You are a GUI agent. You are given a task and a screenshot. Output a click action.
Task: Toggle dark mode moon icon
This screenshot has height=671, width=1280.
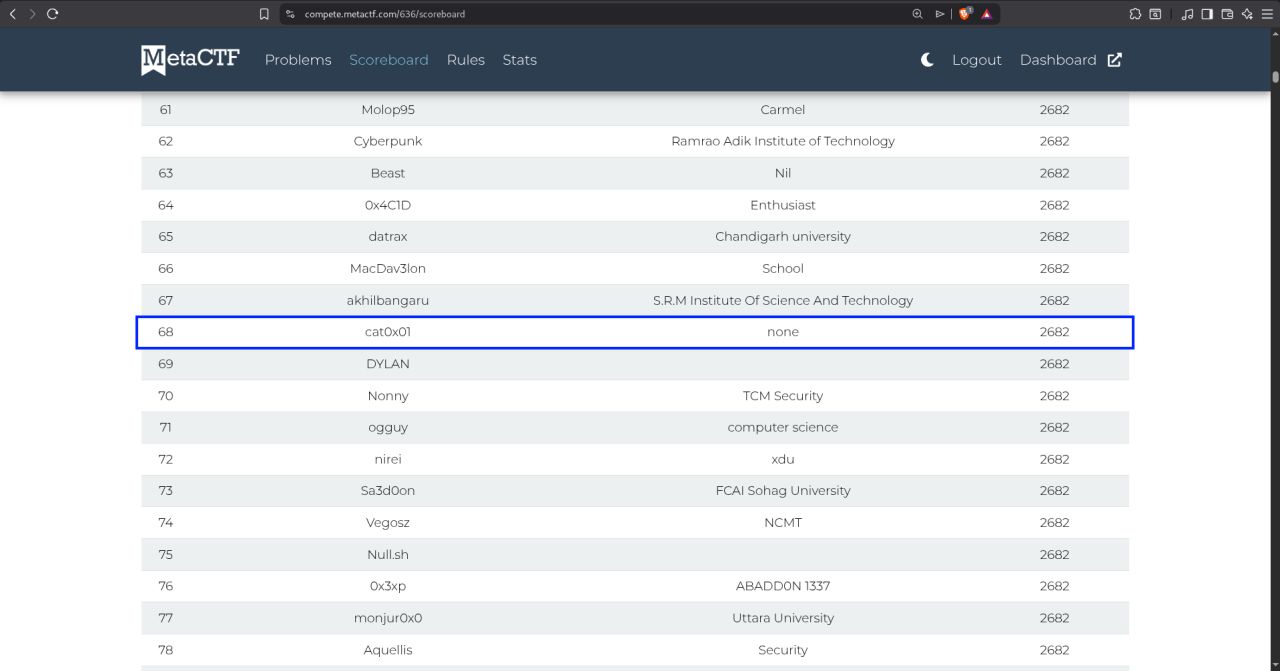click(x=927, y=60)
